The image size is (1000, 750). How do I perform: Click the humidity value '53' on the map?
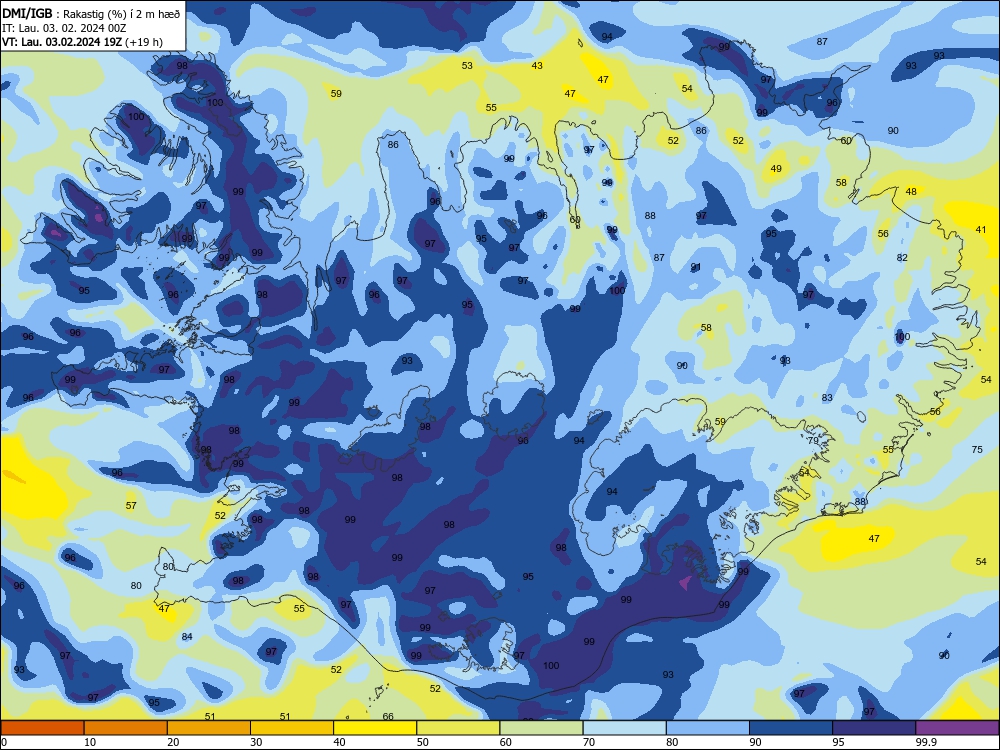467,66
